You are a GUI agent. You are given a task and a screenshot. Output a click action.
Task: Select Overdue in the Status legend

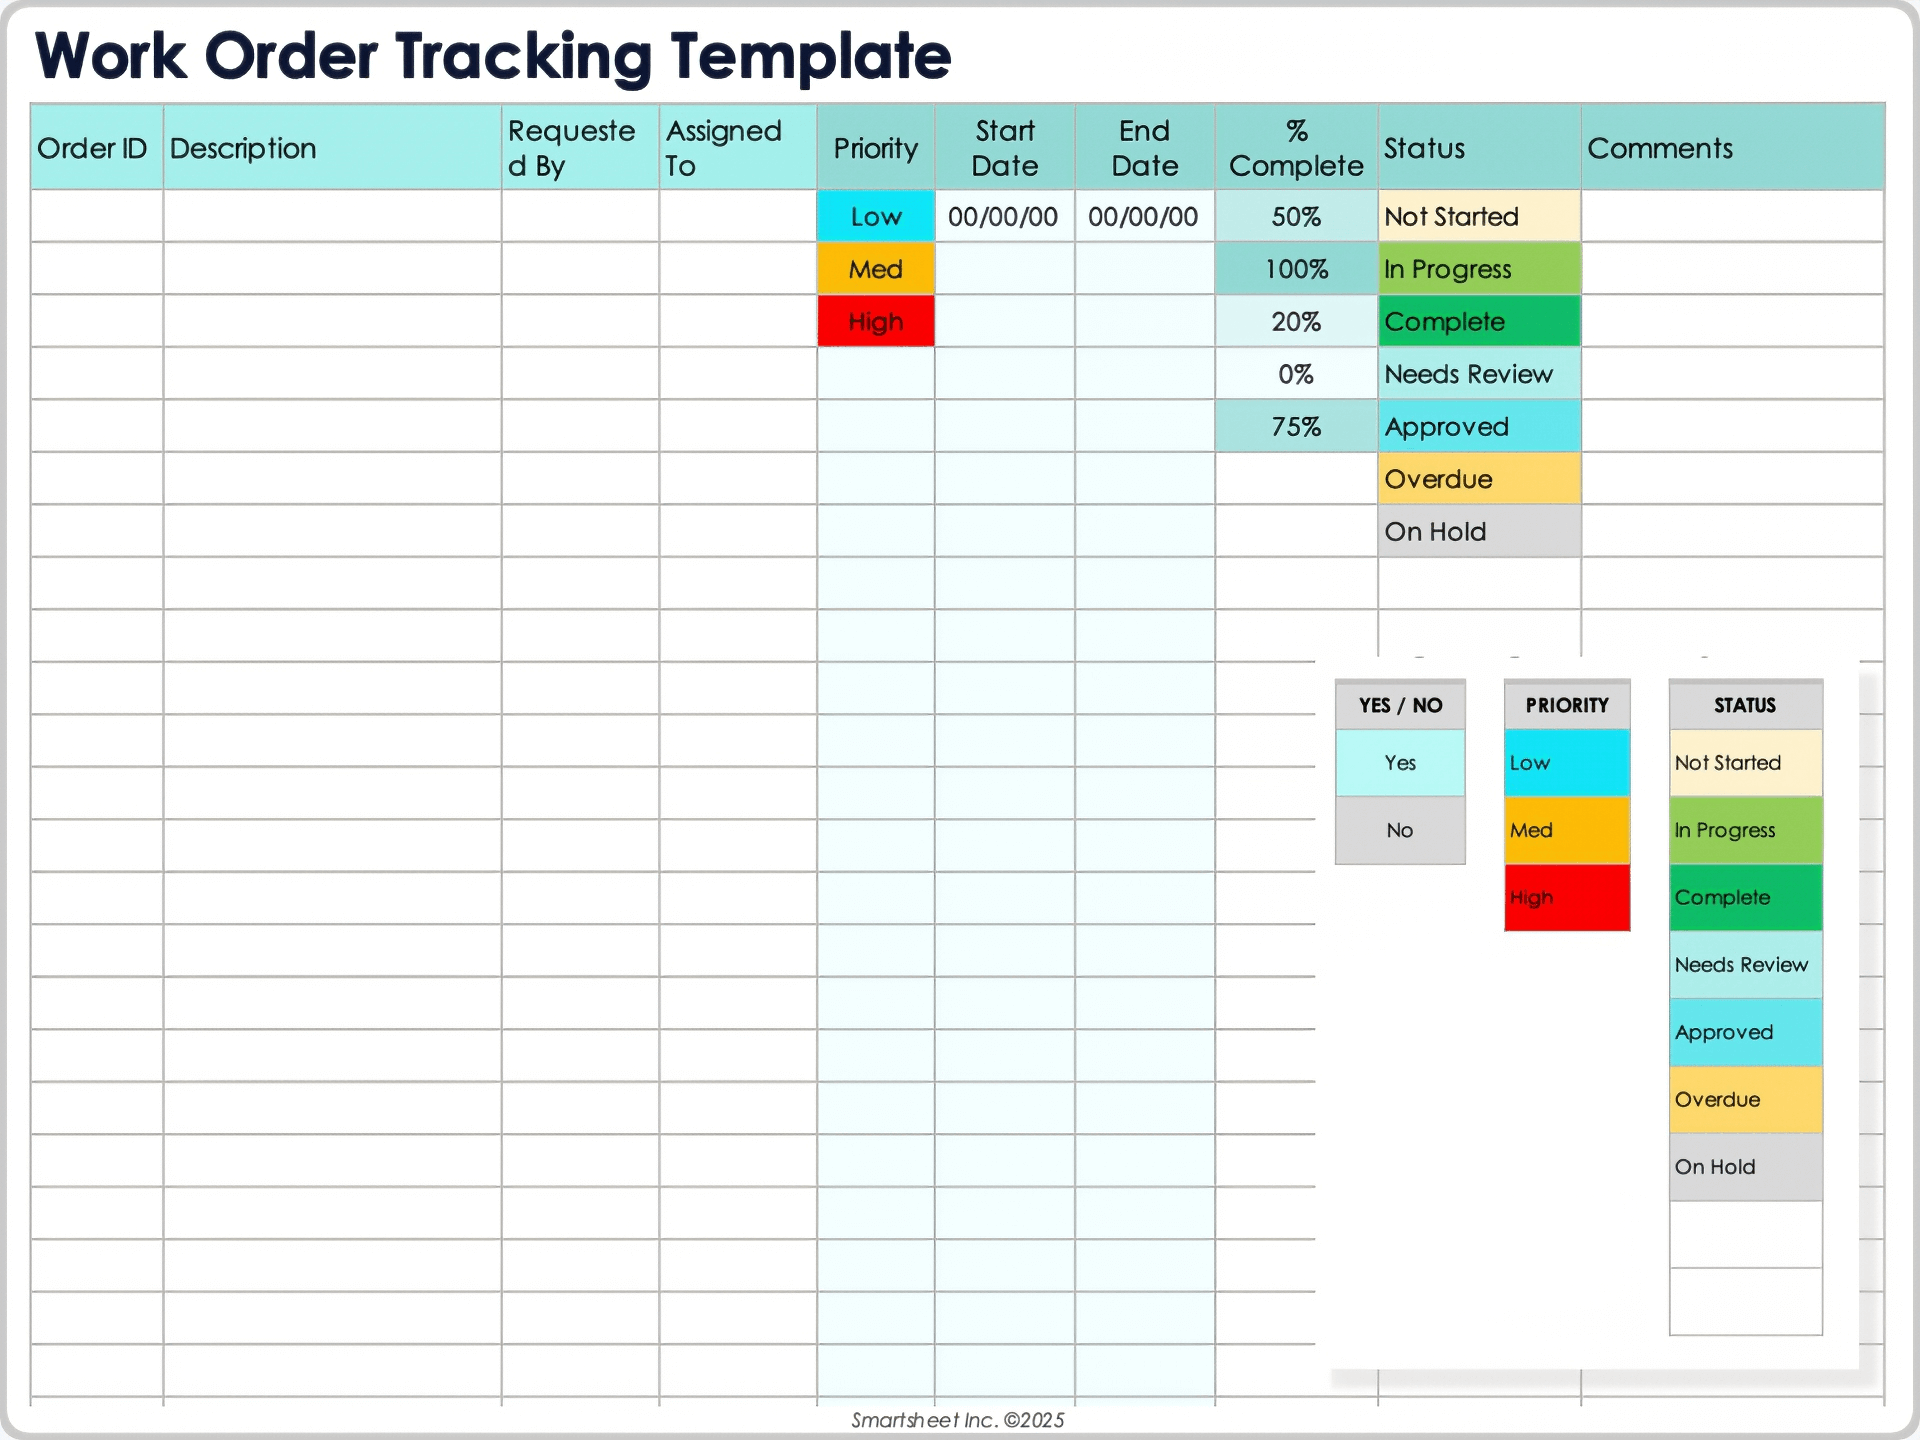(1746, 1099)
